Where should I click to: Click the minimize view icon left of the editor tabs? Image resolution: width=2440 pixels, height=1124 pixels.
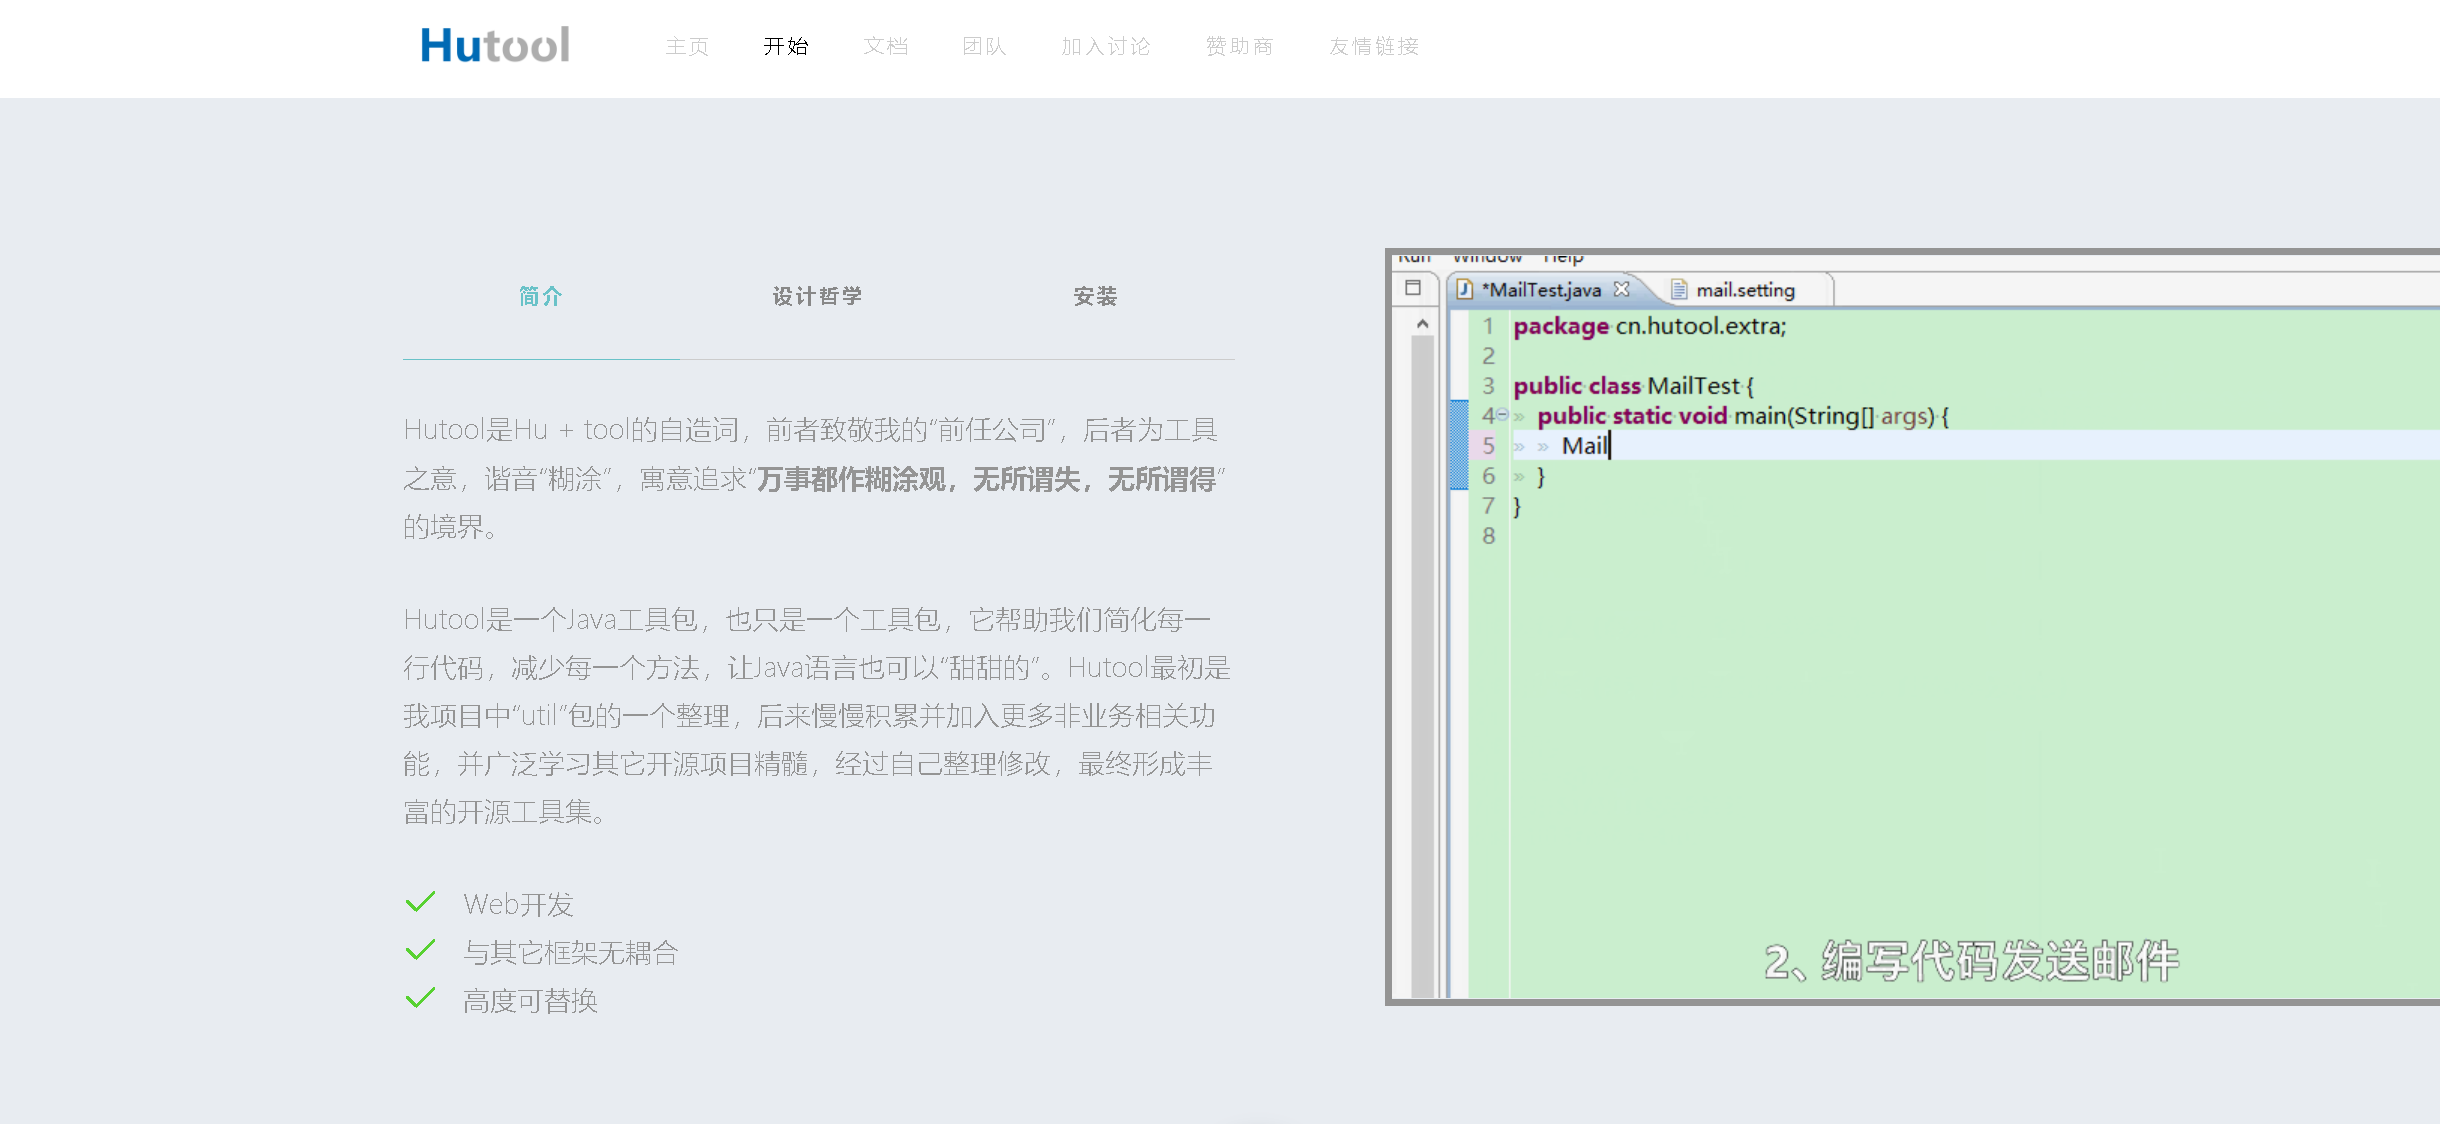pyautogui.click(x=1413, y=288)
